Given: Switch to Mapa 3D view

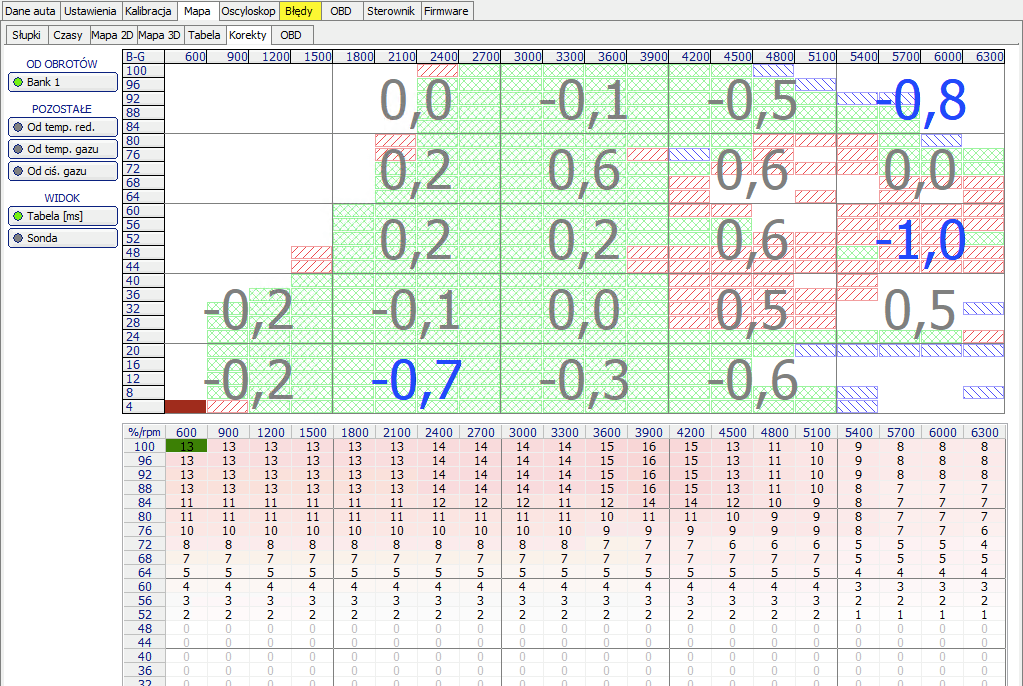Looking at the screenshot, I should coord(160,35).
